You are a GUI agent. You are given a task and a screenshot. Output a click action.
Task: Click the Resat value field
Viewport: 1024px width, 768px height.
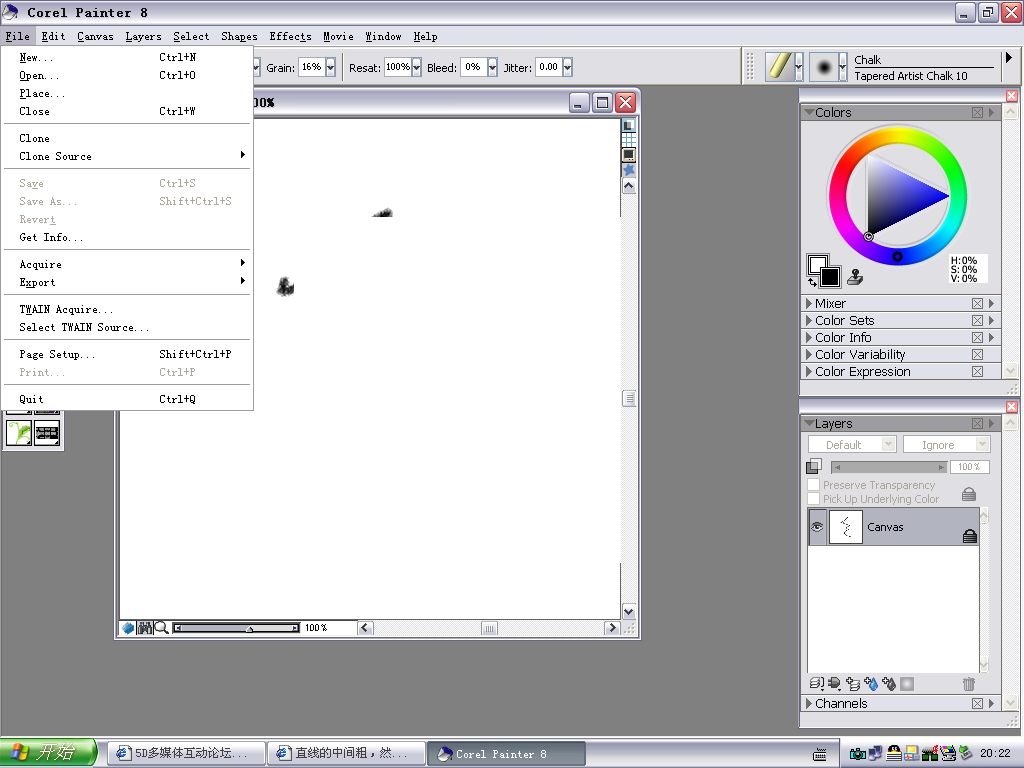click(x=397, y=67)
